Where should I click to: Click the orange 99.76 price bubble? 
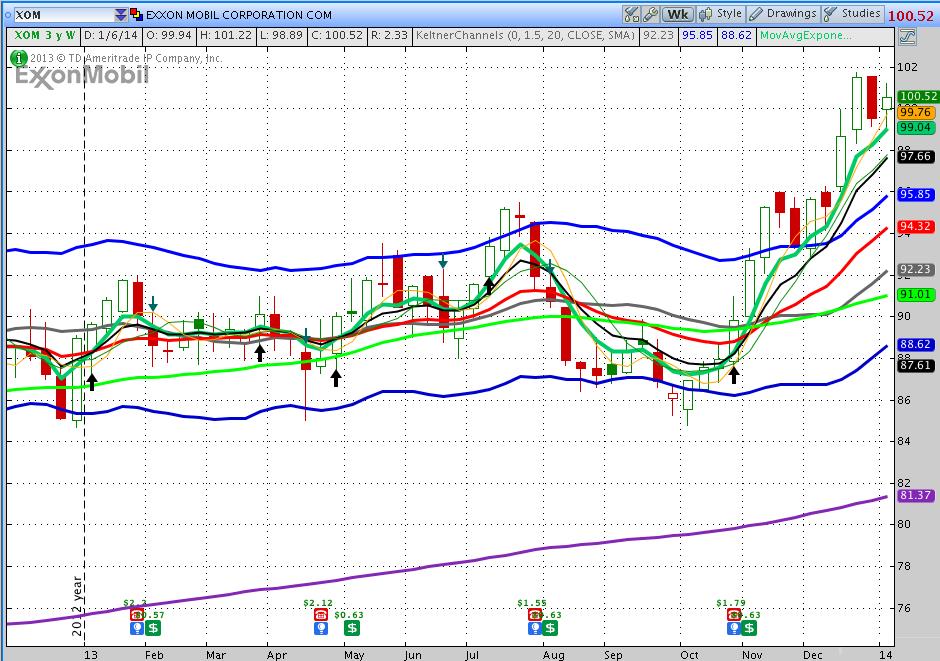tap(915, 112)
